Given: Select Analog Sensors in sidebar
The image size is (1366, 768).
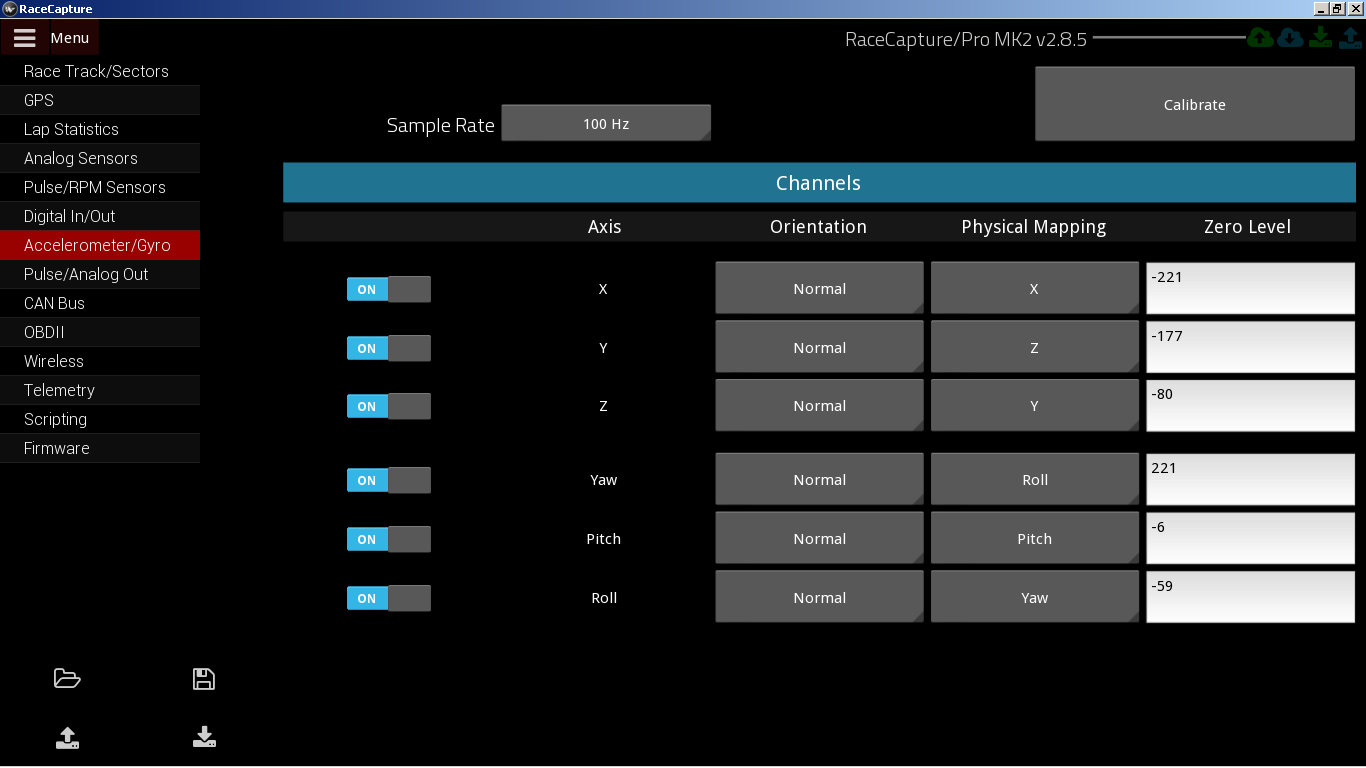Looking at the screenshot, I should (100, 158).
